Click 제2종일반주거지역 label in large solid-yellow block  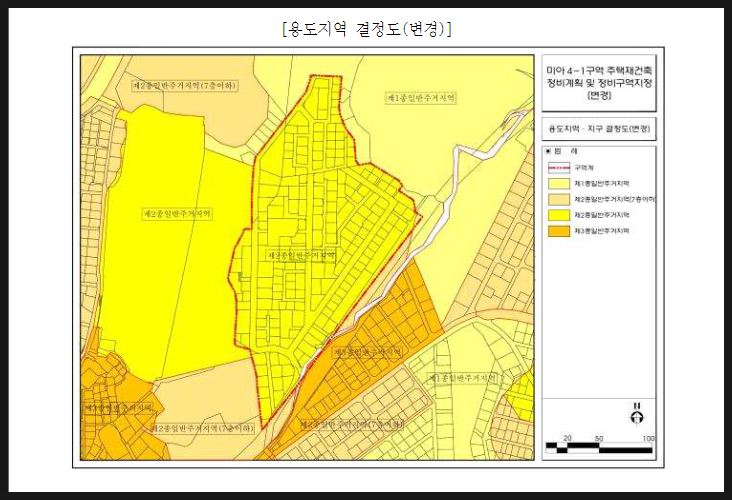177,214
